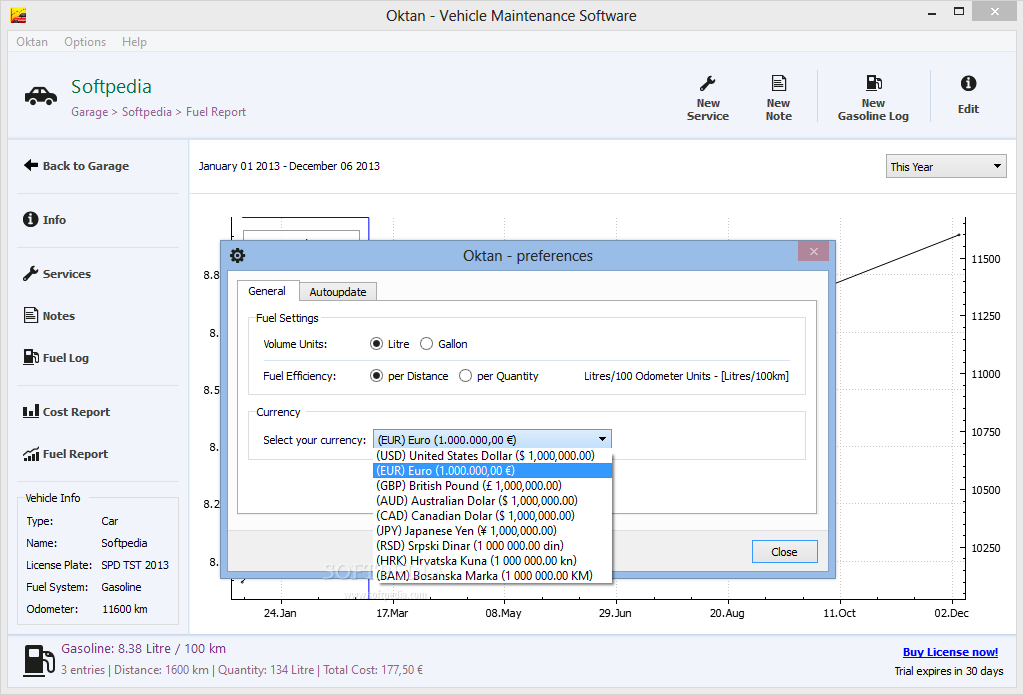Viewport: 1024px width, 695px height.
Task: Select Gallon volume unit
Action: [x=426, y=344]
